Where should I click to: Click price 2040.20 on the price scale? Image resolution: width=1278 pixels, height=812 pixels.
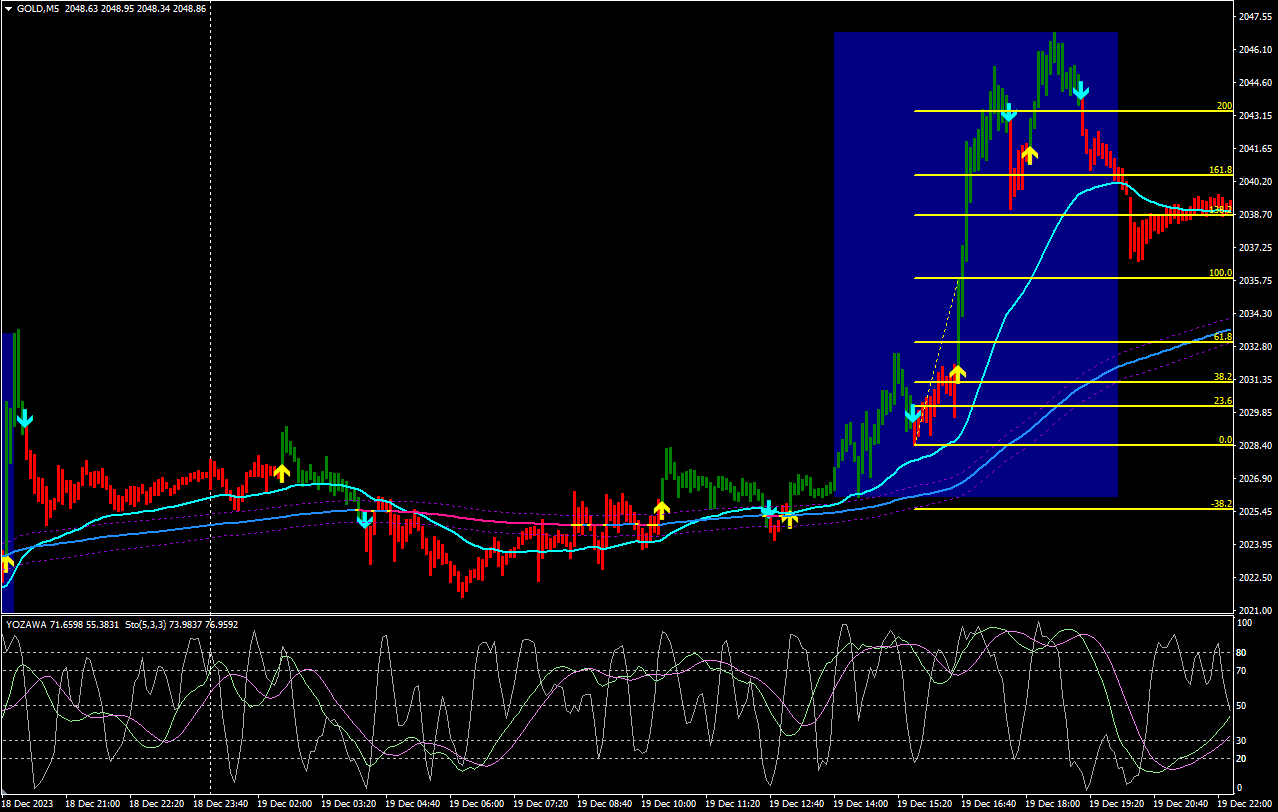[x=1255, y=181]
